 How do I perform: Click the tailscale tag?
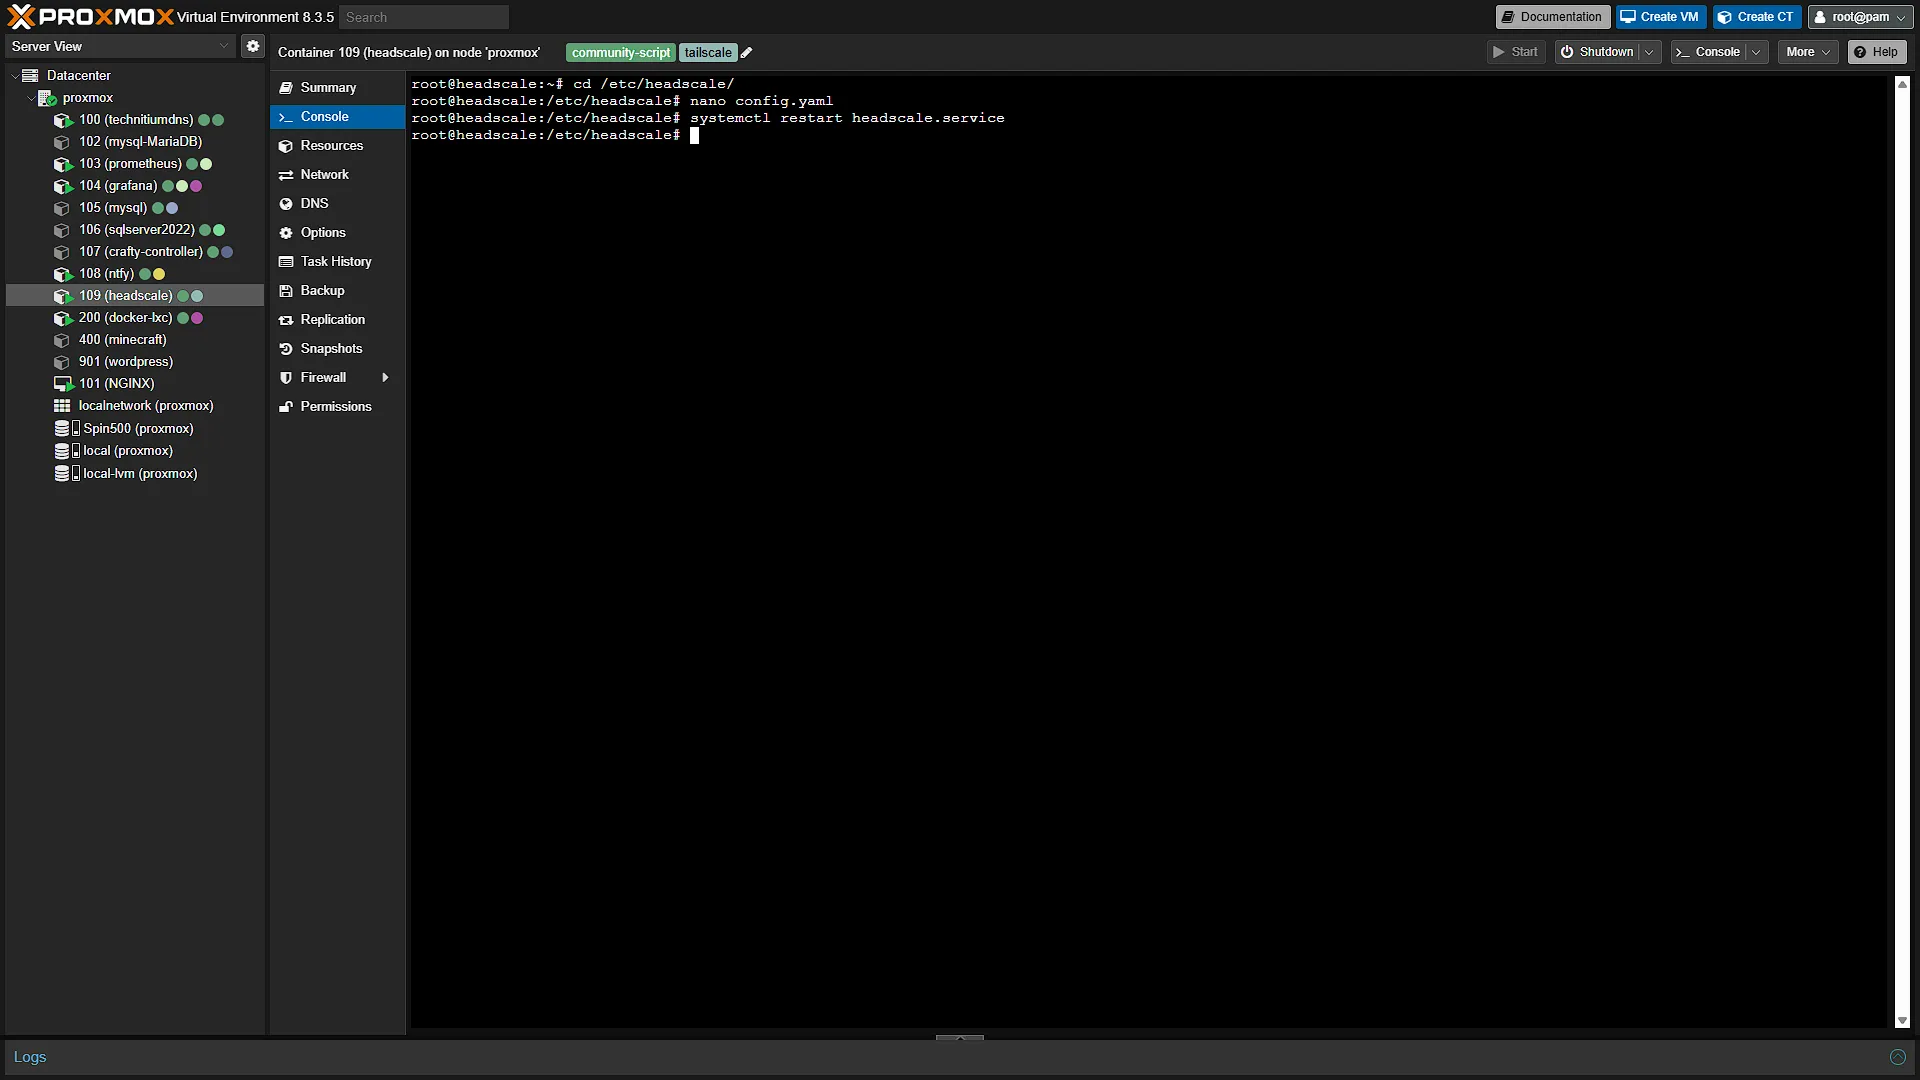click(x=708, y=53)
